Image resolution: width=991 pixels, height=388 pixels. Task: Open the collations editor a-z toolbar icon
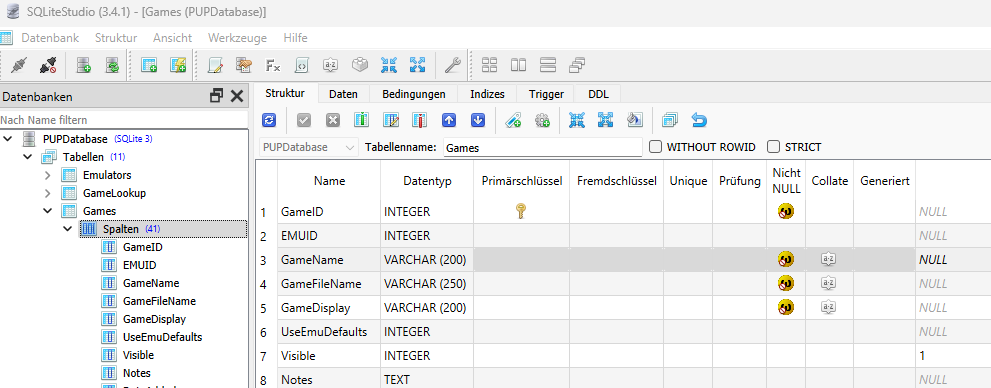tap(330, 65)
